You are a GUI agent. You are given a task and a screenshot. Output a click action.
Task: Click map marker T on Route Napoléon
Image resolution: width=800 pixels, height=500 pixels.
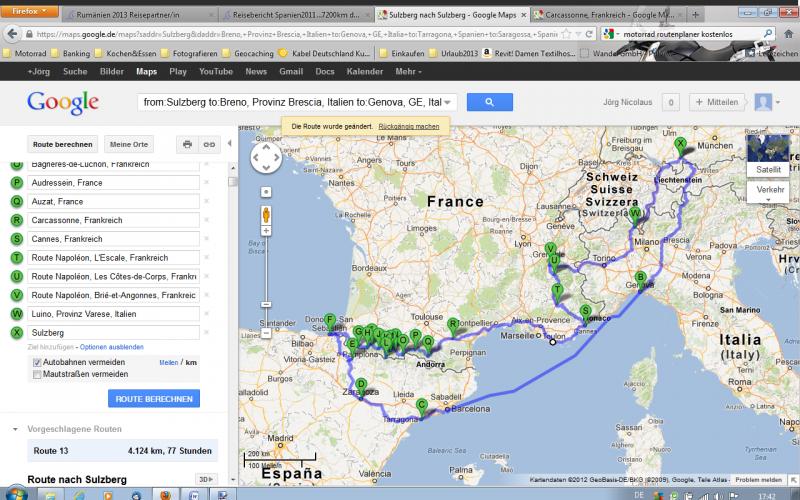pyautogui.click(x=558, y=293)
